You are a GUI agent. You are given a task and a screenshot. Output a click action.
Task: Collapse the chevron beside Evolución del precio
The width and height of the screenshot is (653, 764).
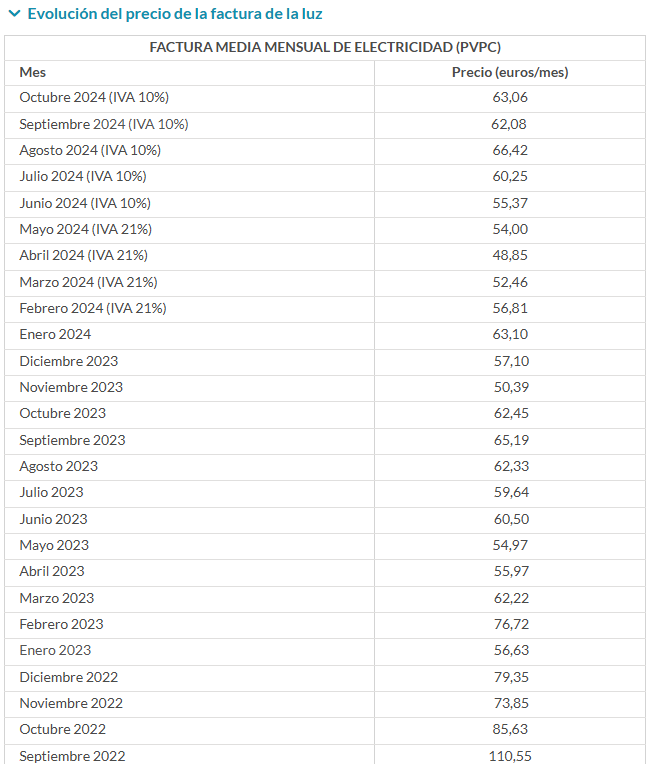15,14
